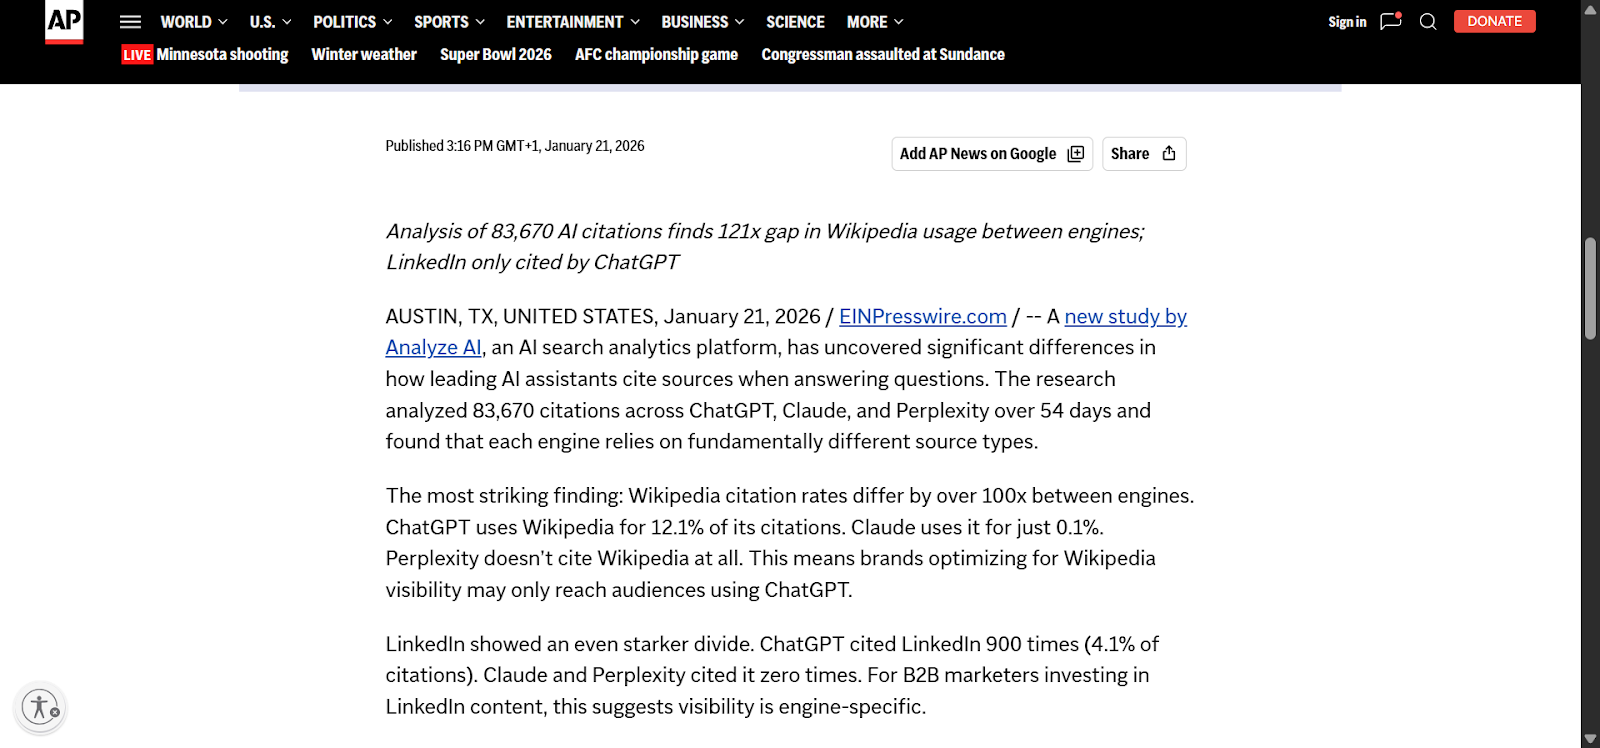Click the scrollbar down arrow
1600x748 pixels.
coord(1590,738)
